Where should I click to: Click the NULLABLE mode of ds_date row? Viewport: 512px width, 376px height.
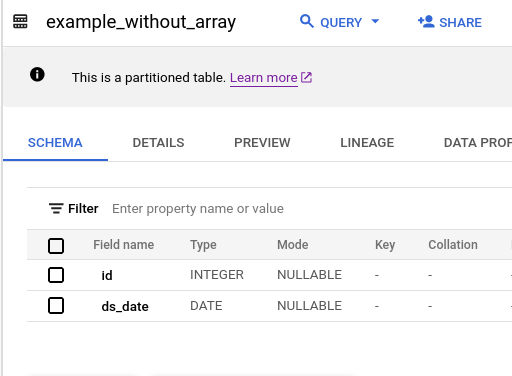click(x=309, y=306)
